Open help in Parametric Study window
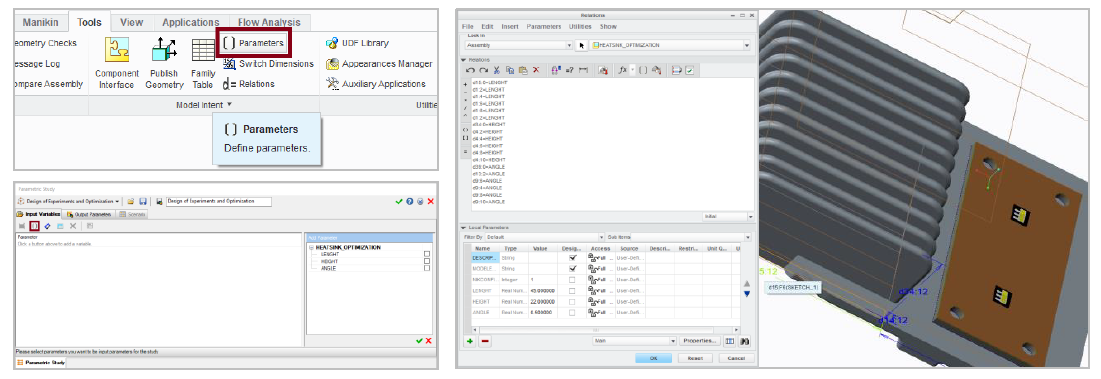The width and height of the screenshot is (1101, 379). [x=410, y=201]
